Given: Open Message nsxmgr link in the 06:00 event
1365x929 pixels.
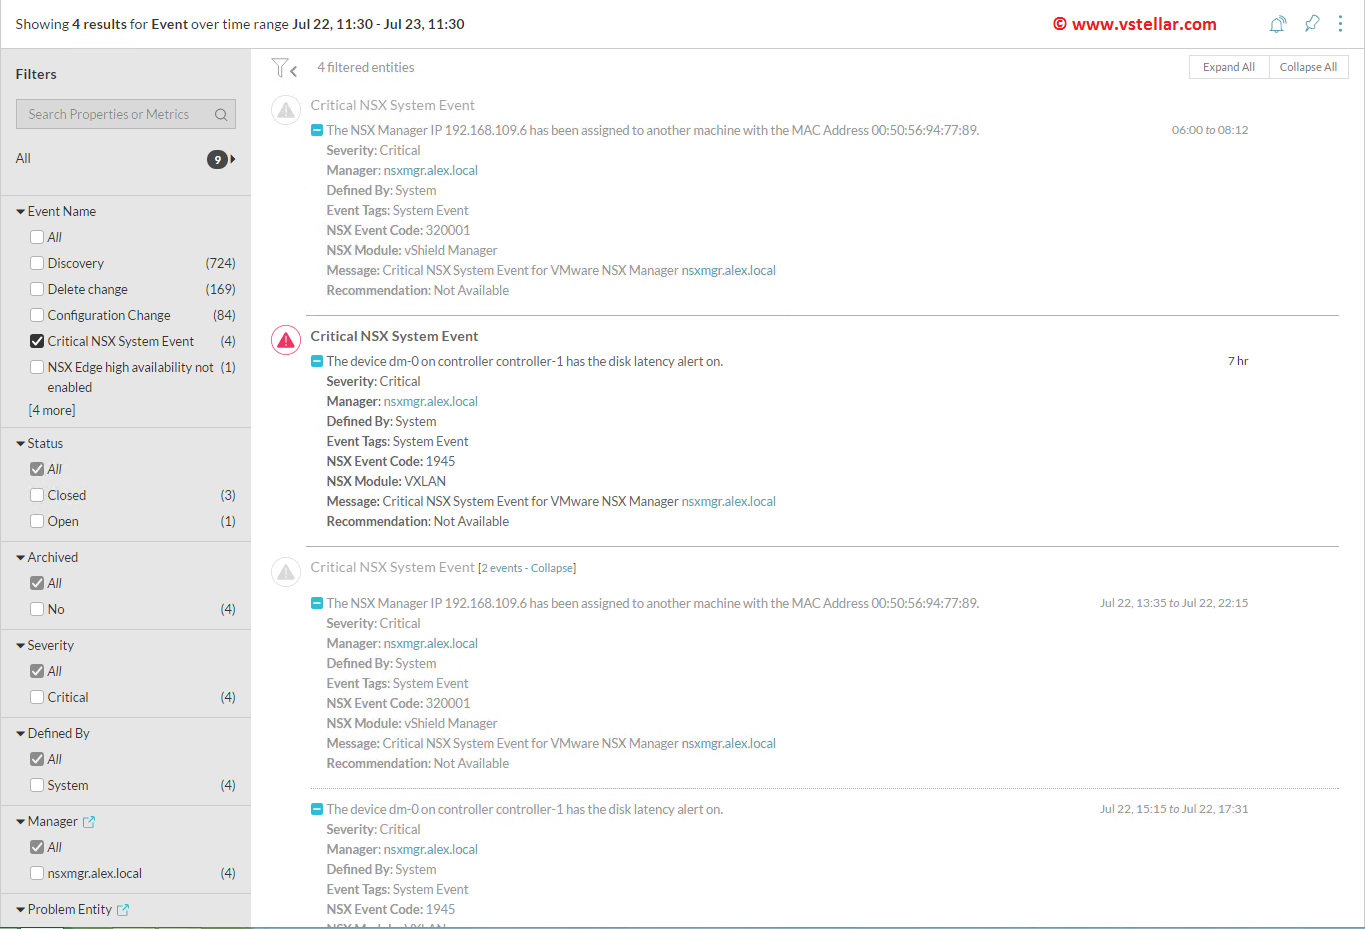Looking at the screenshot, I should click(x=729, y=270).
